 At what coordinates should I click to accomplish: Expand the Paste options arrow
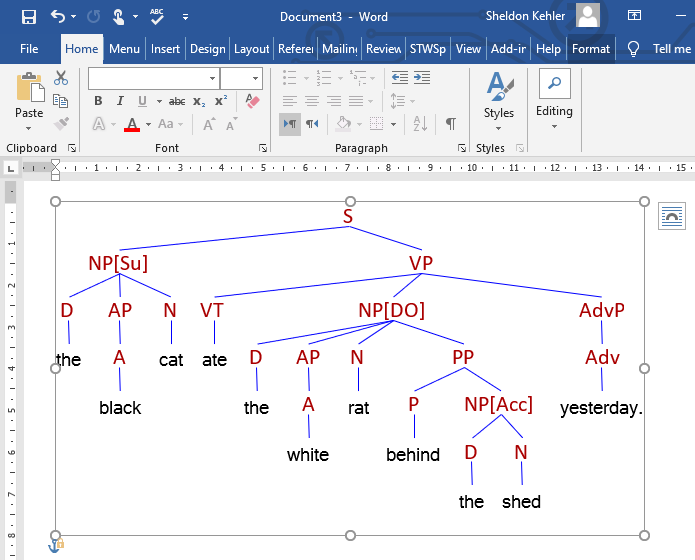(29, 128)
